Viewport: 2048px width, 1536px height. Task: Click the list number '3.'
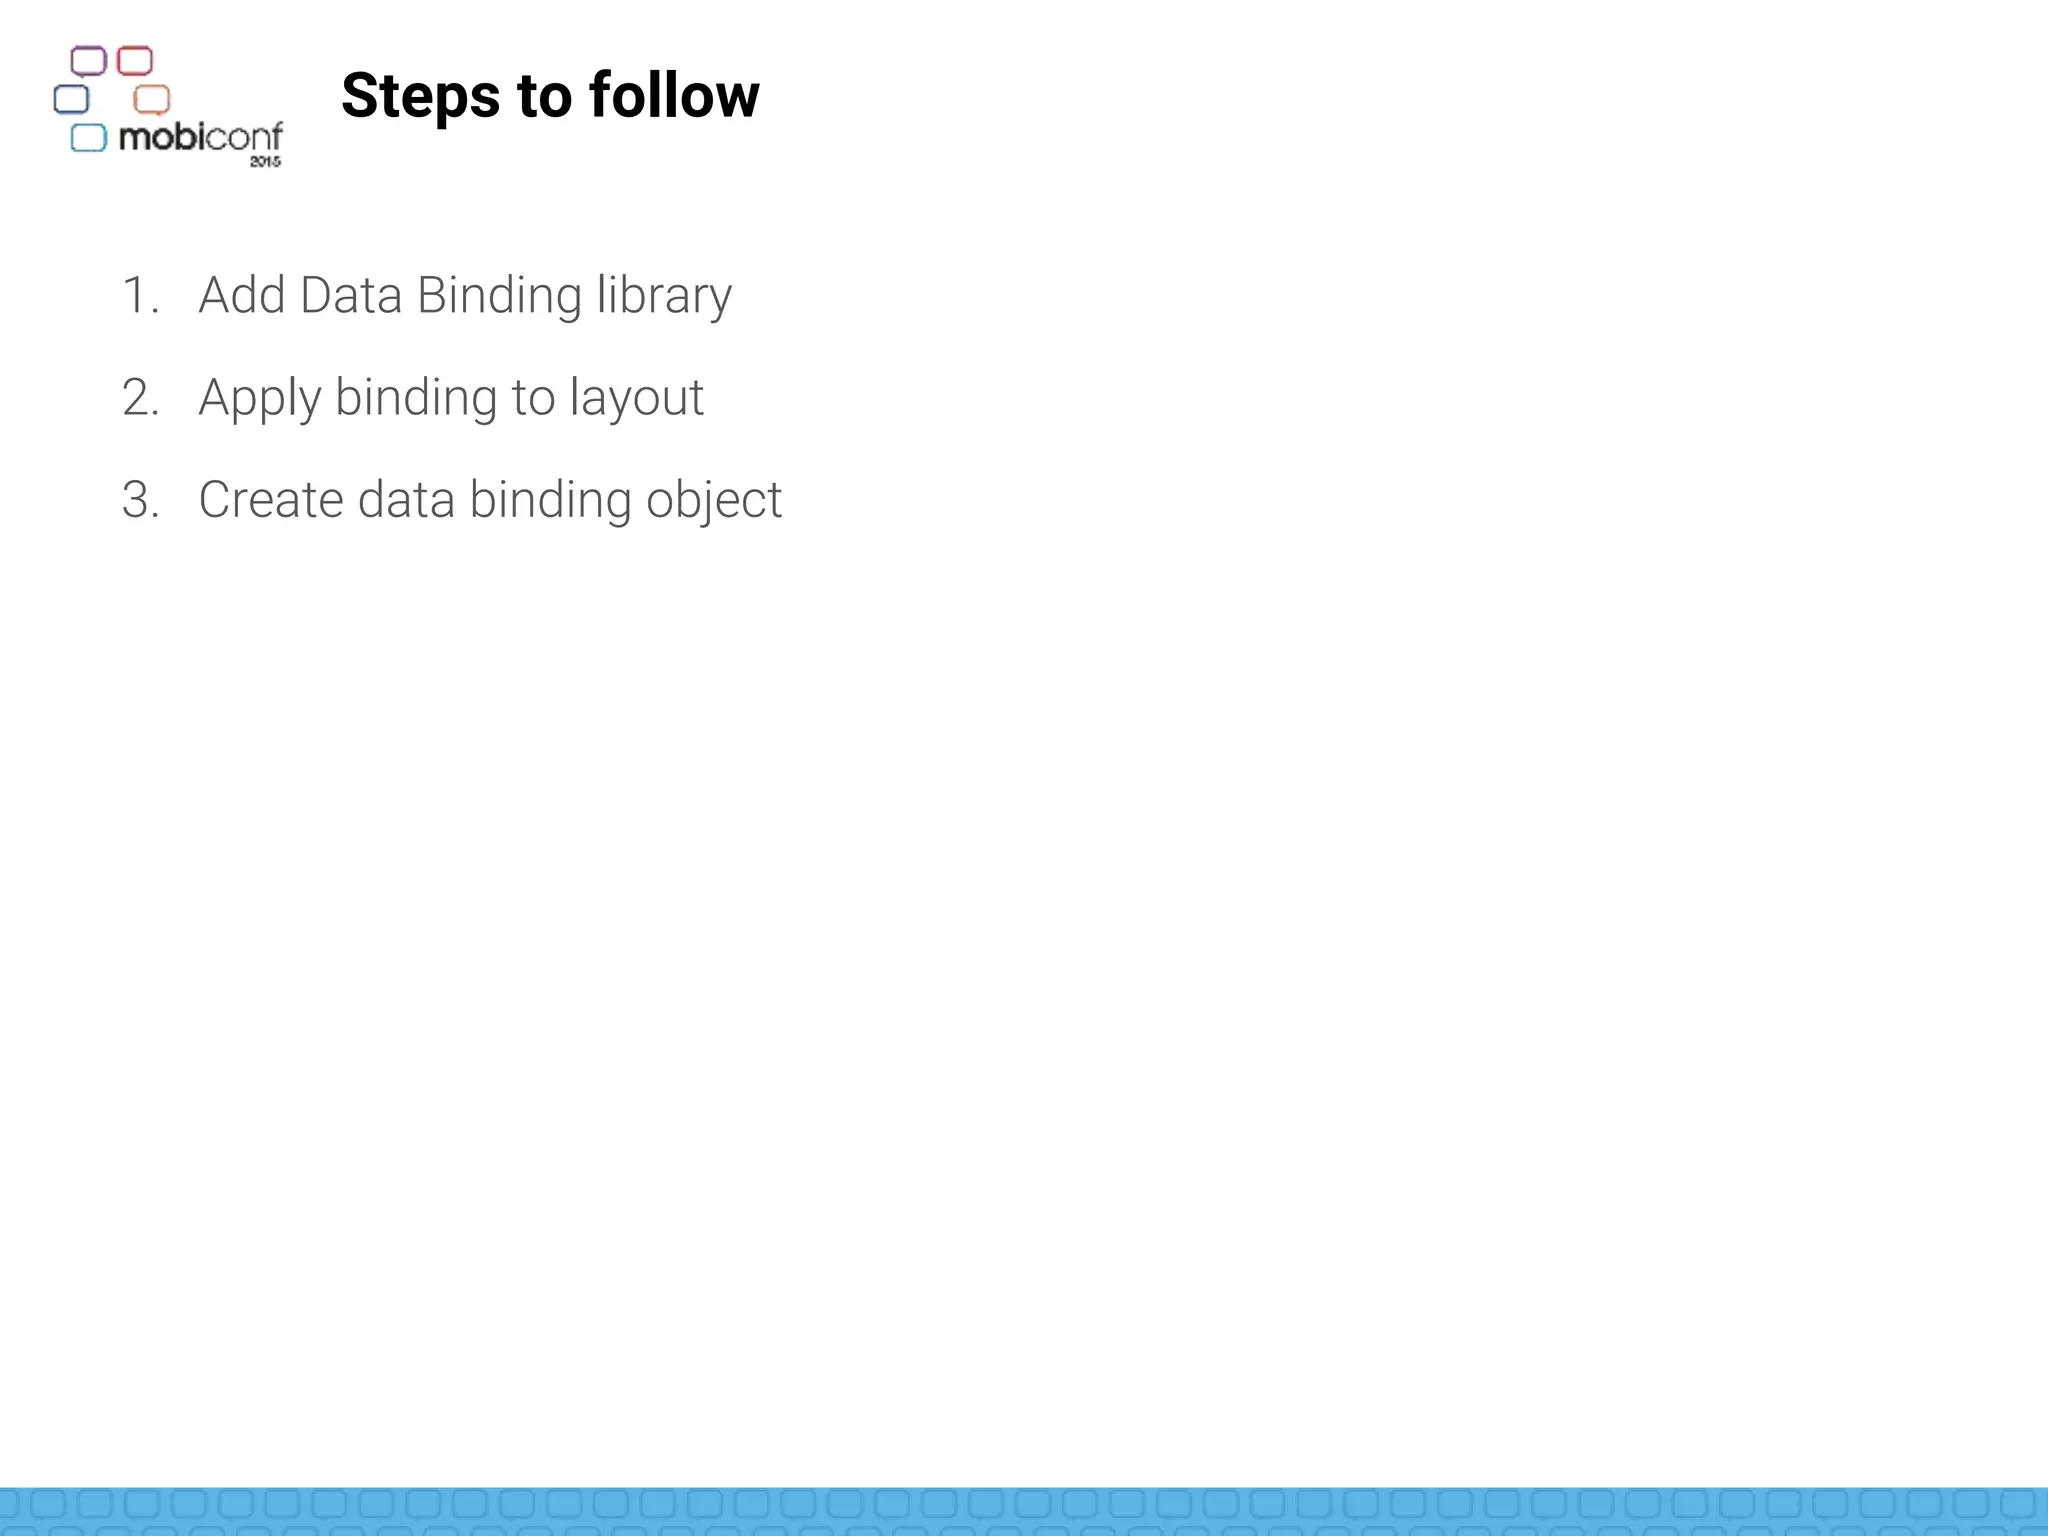click(x=141, y=500)
